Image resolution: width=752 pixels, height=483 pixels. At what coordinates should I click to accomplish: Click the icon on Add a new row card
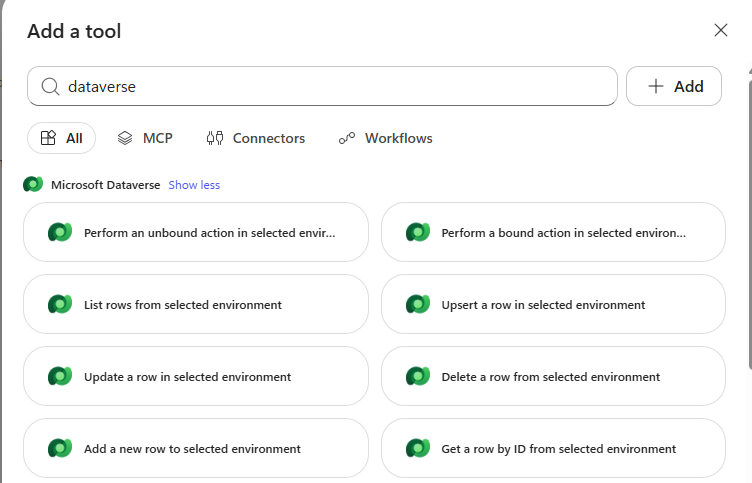click(x=60, y=448)
